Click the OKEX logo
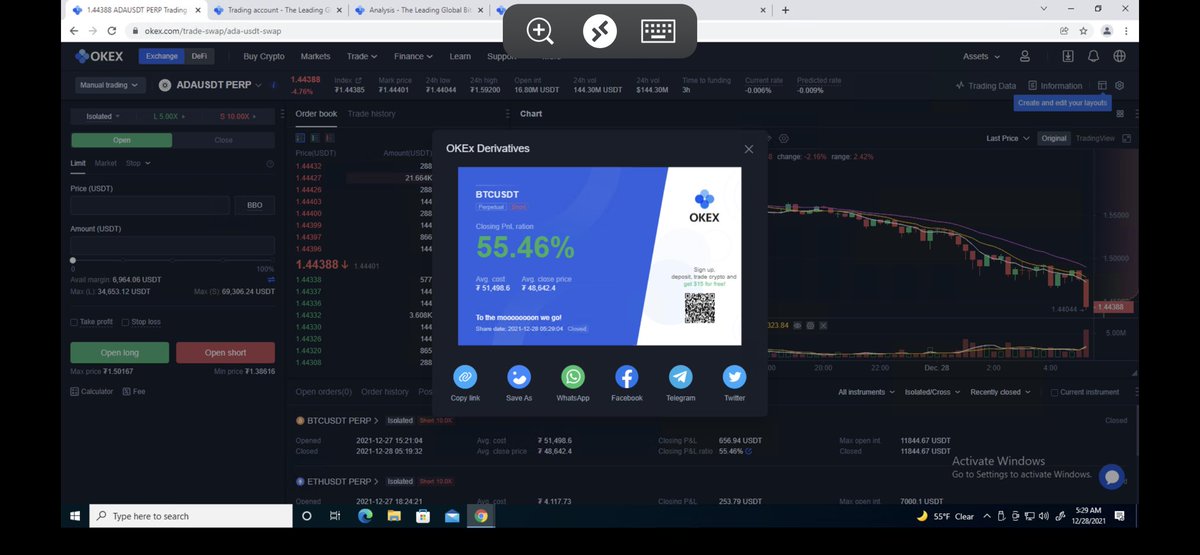The height and width of the screenshot is (555, 1200). [x=98, y=56]
